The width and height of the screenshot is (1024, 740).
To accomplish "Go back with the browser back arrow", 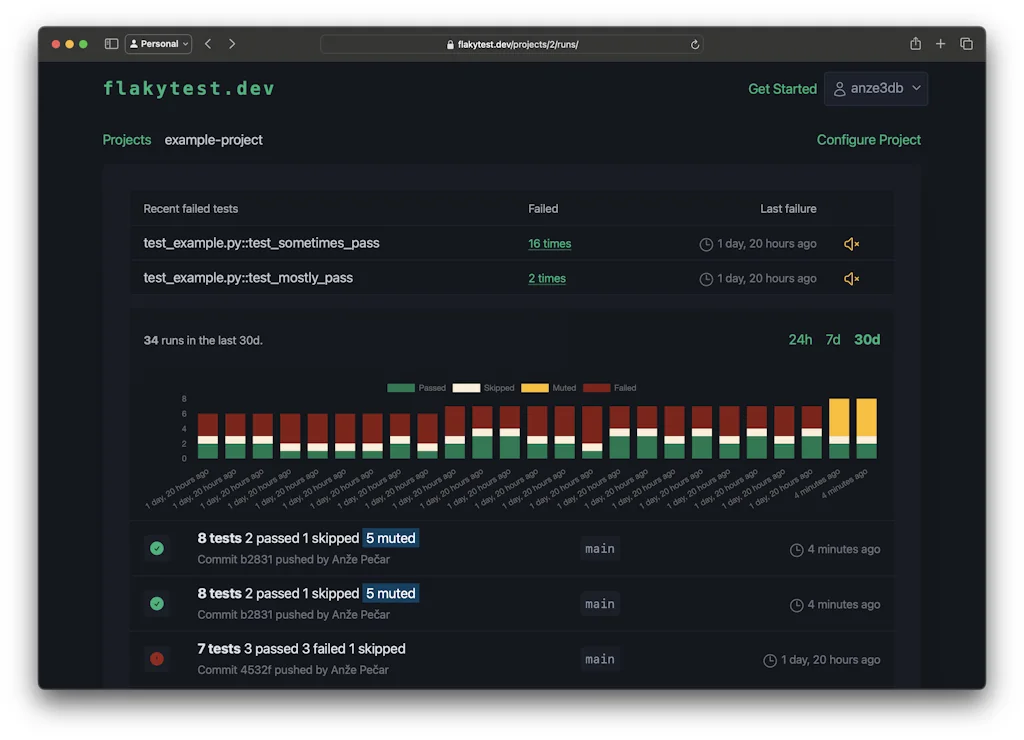I will (x=208, y=44).
